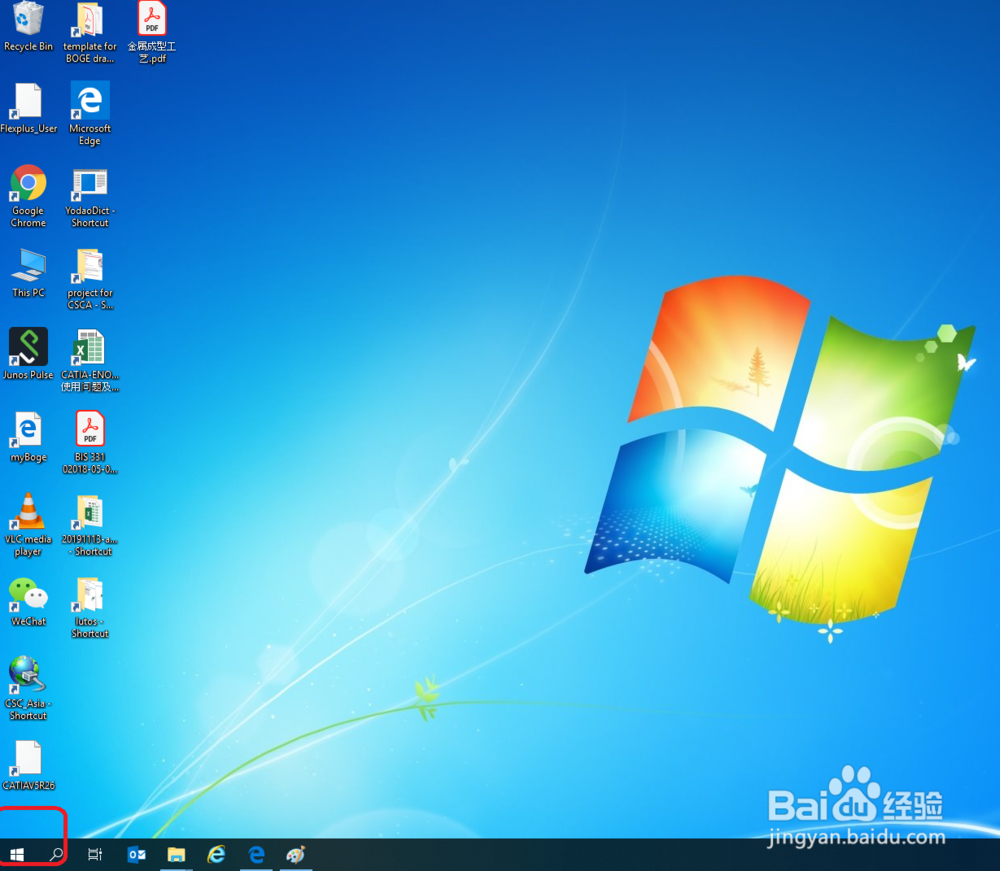Select the 金属成型工艺.pdf file icon
The image size is (1000, 871).
click(152, 19)
